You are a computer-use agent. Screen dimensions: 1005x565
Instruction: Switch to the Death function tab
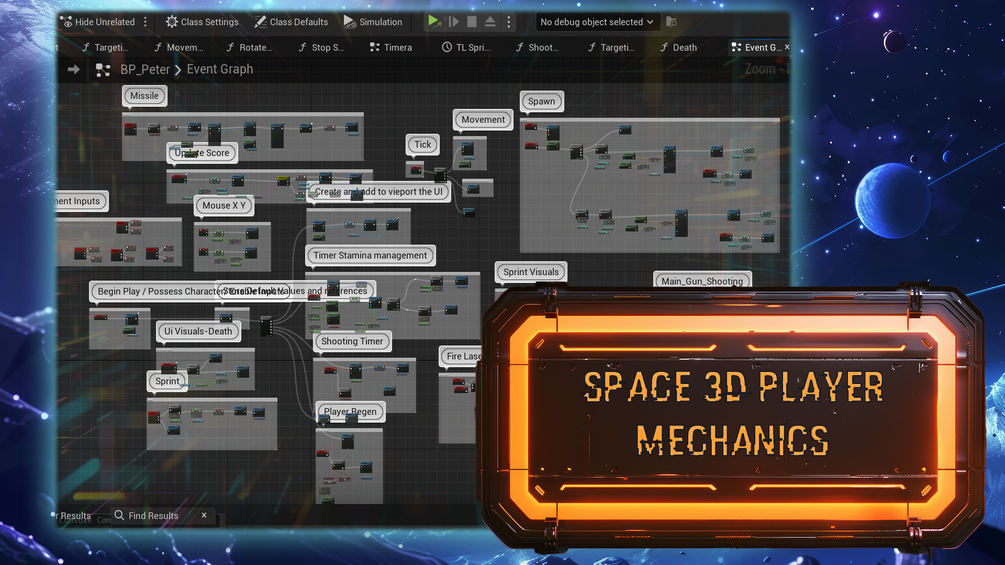679,47
